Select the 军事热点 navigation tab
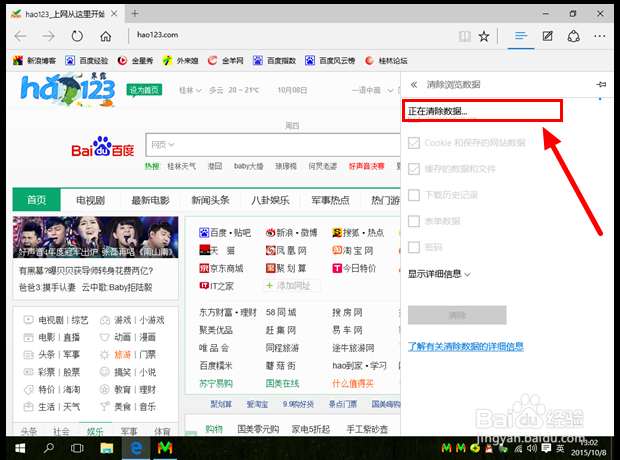Screen dimensions: 620x460 pos(331,201)
